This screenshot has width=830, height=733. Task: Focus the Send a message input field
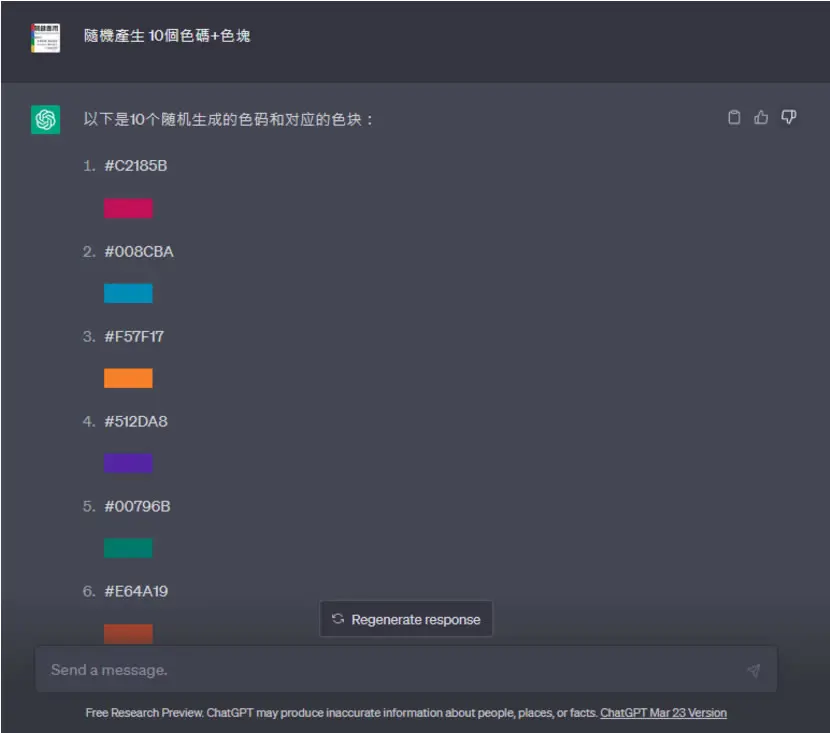tap(406, 669)
